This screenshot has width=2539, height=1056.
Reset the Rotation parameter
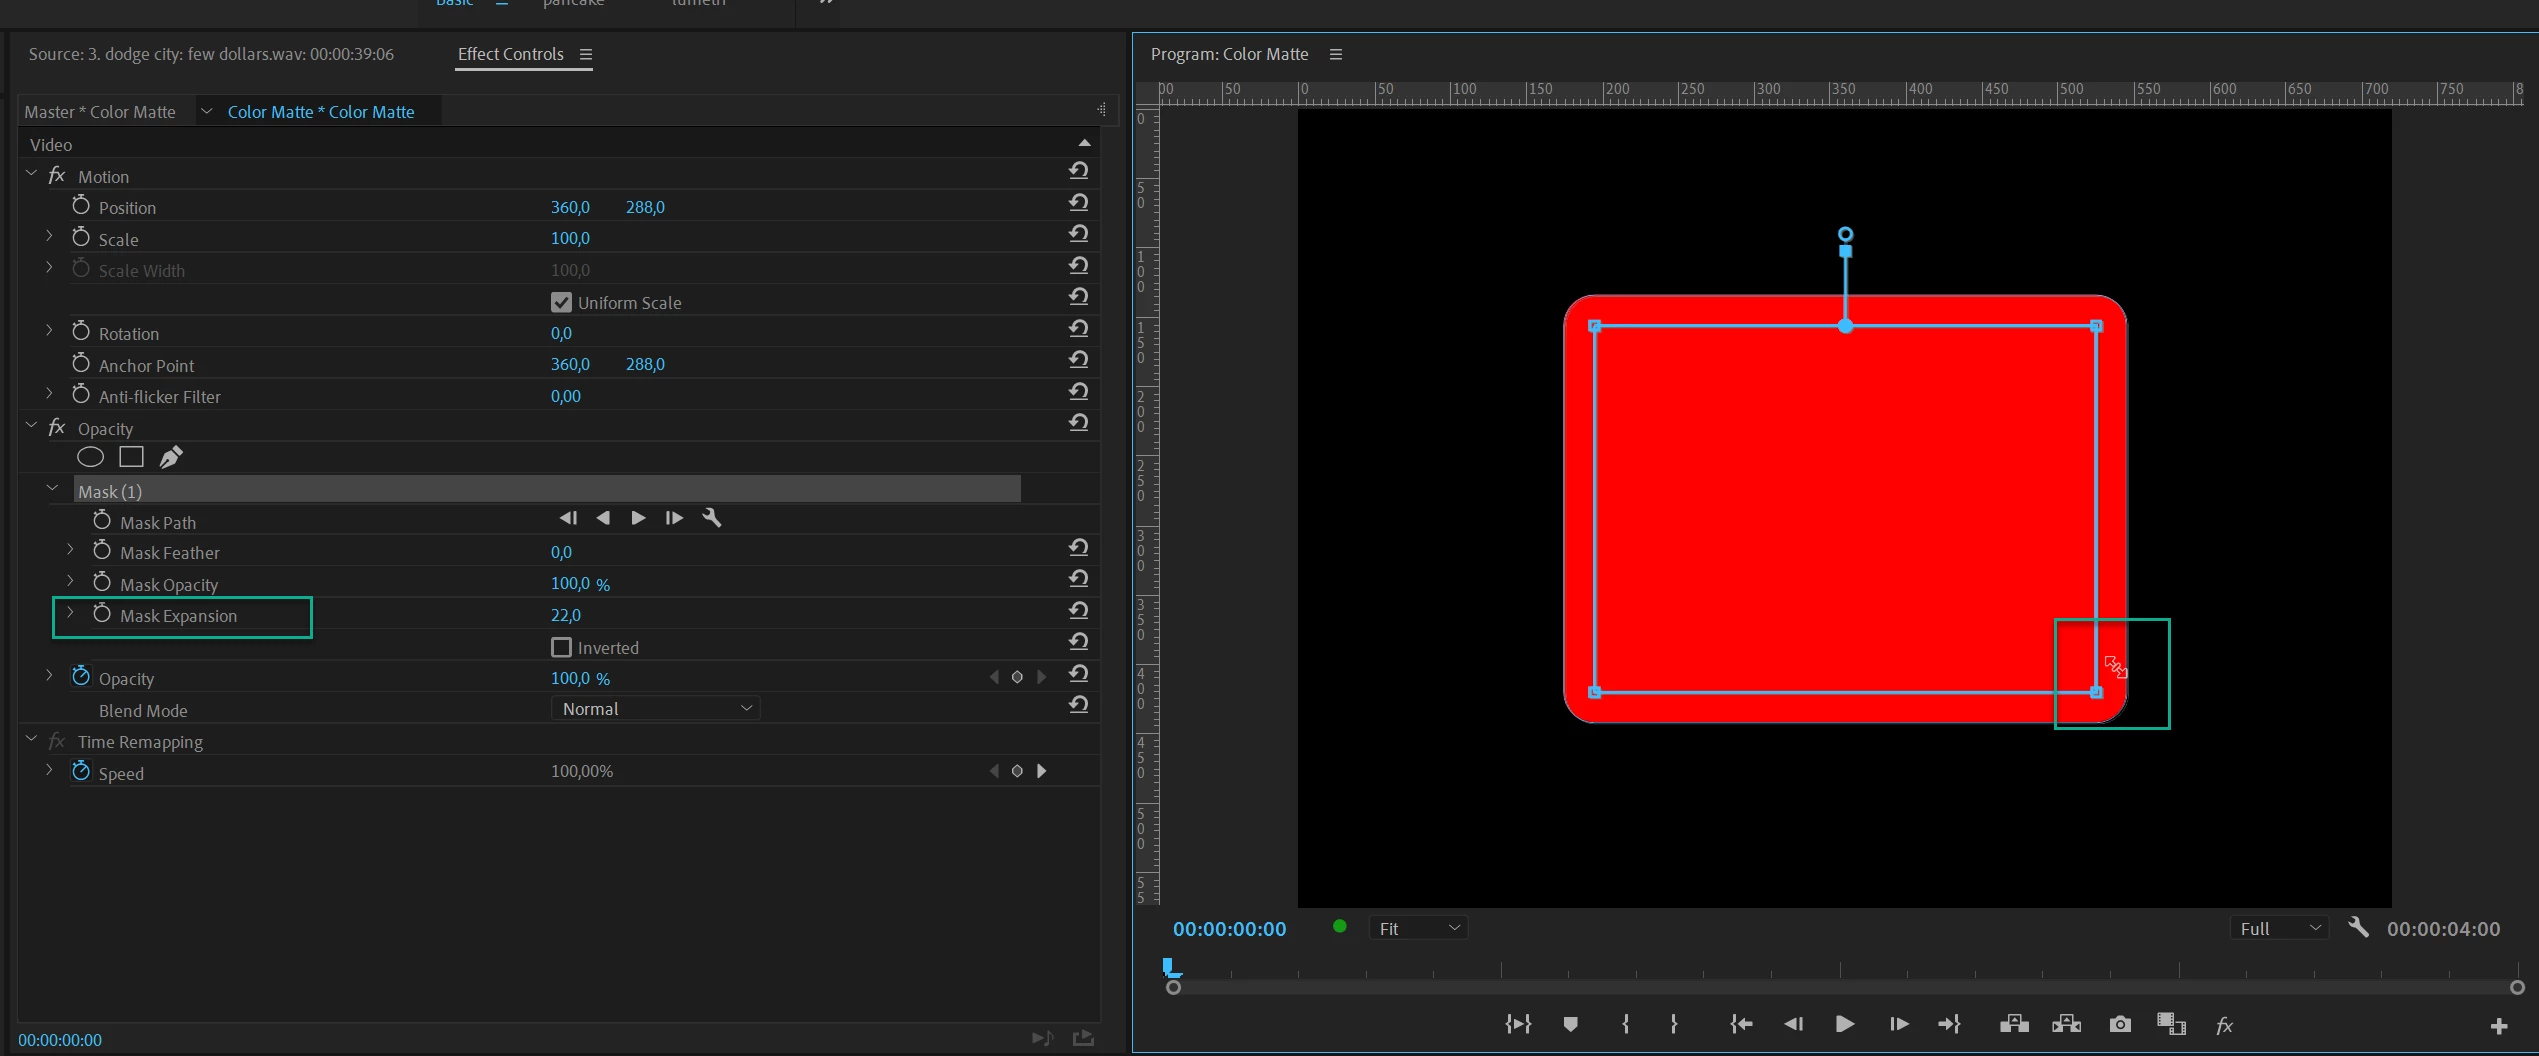coord(1078,329)
